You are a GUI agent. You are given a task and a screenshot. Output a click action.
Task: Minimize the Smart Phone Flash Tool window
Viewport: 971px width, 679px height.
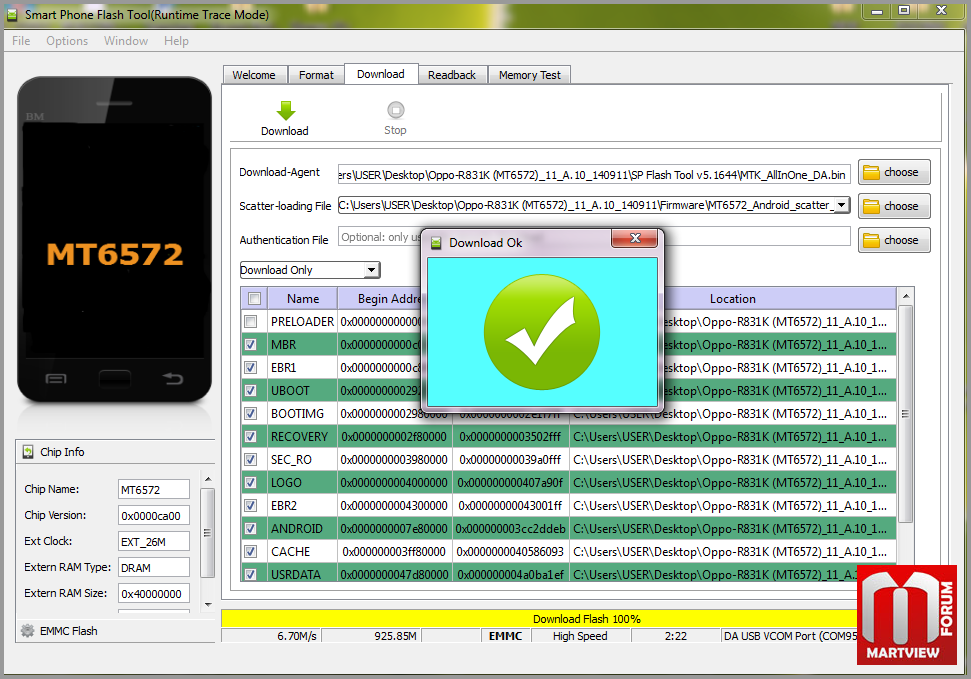[877, 12]
